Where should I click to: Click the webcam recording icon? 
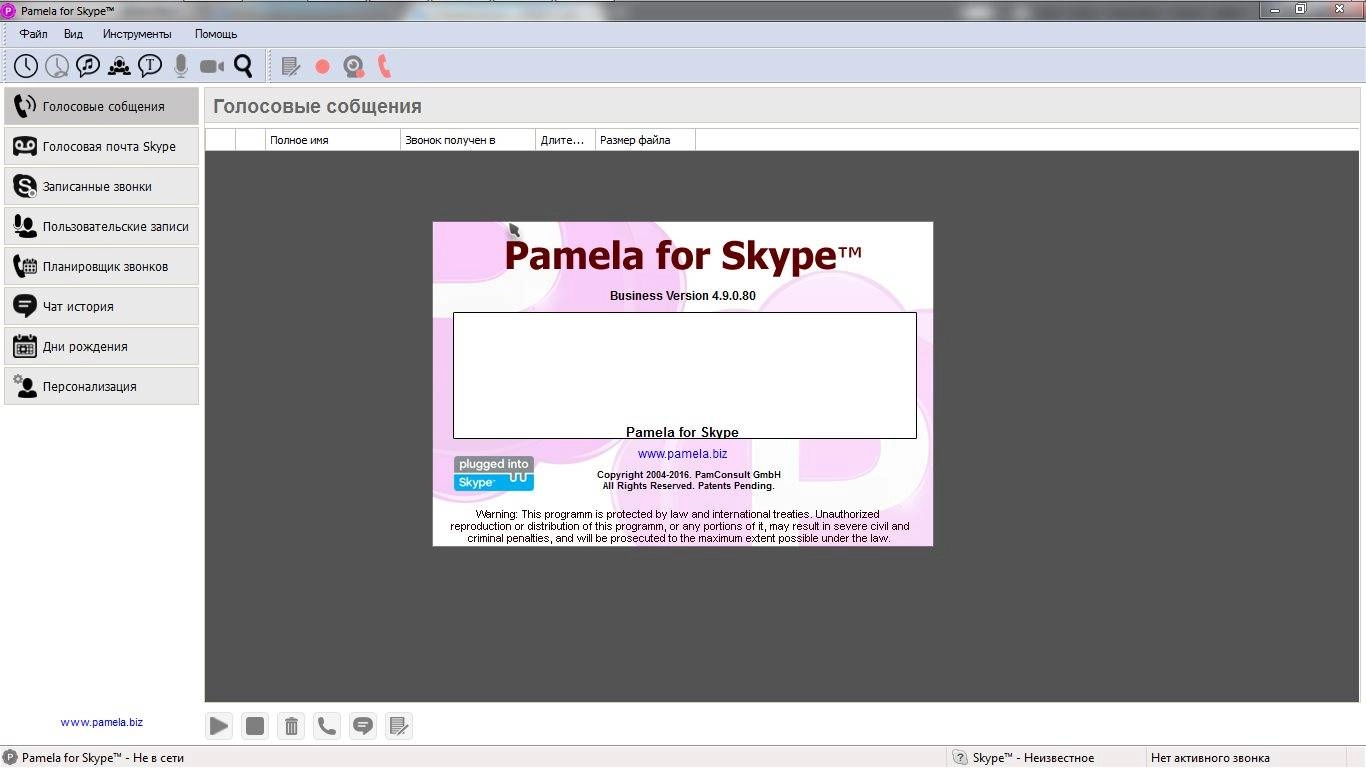354,67
